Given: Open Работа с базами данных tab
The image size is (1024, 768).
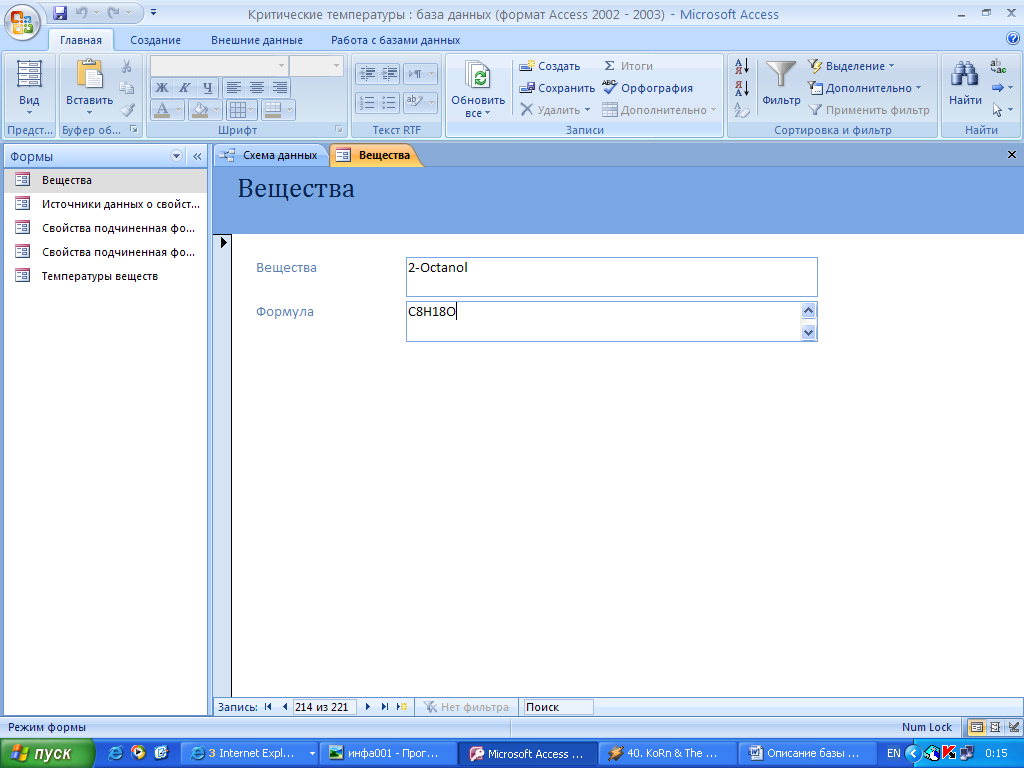Looking at the screenshot, I should pyautogui.click(x=395, y=40).
